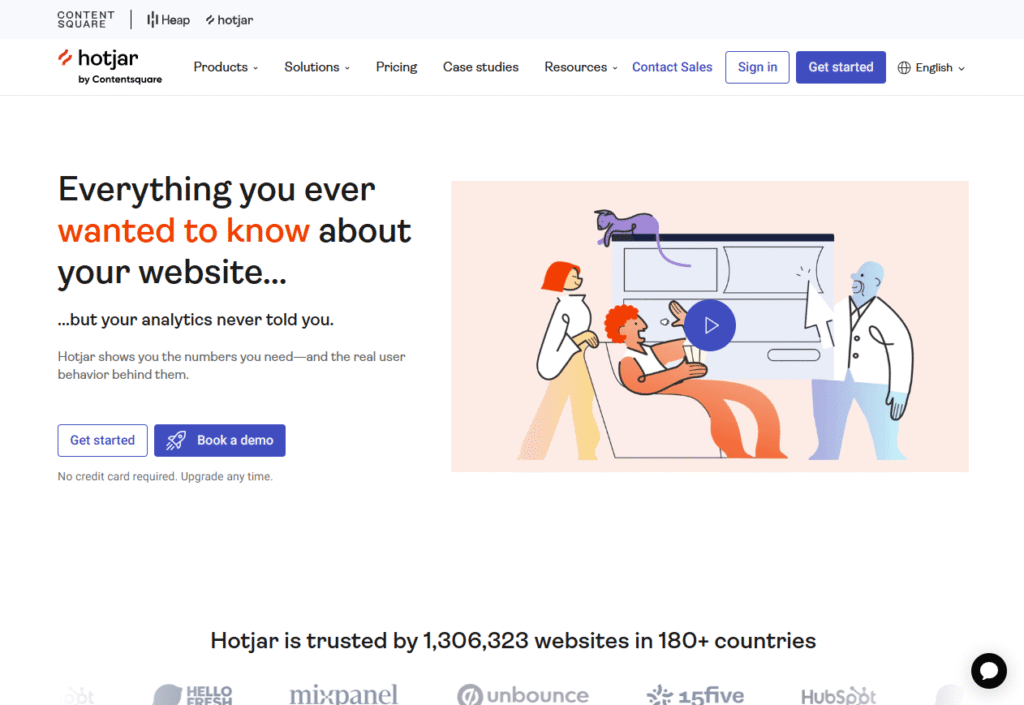Image resolution: width=1024 pixels, height=705 pixels.
Task: Expand the Products menu
Action: click(x=226, y=67)
